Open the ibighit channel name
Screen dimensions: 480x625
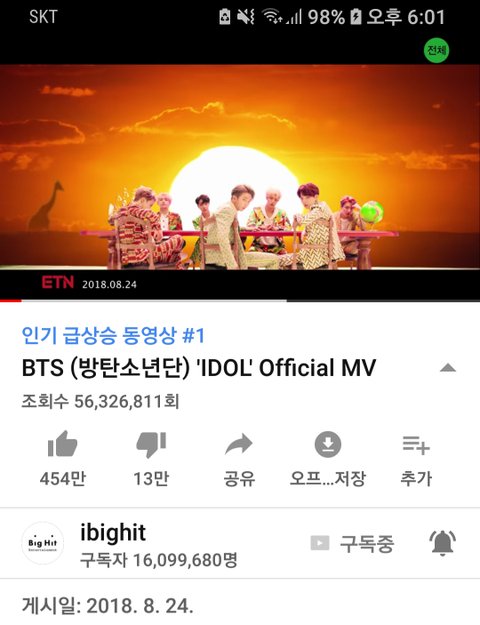coord(113,533)
